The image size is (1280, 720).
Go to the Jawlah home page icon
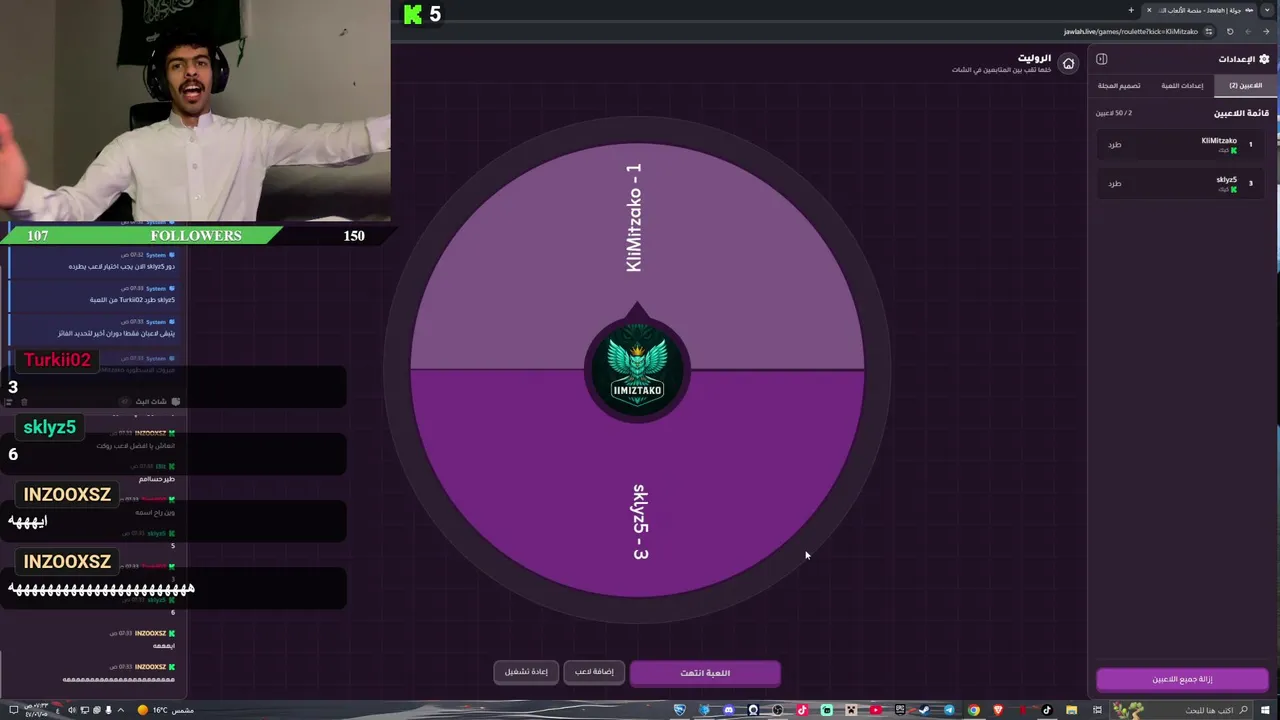point(1068,64)
